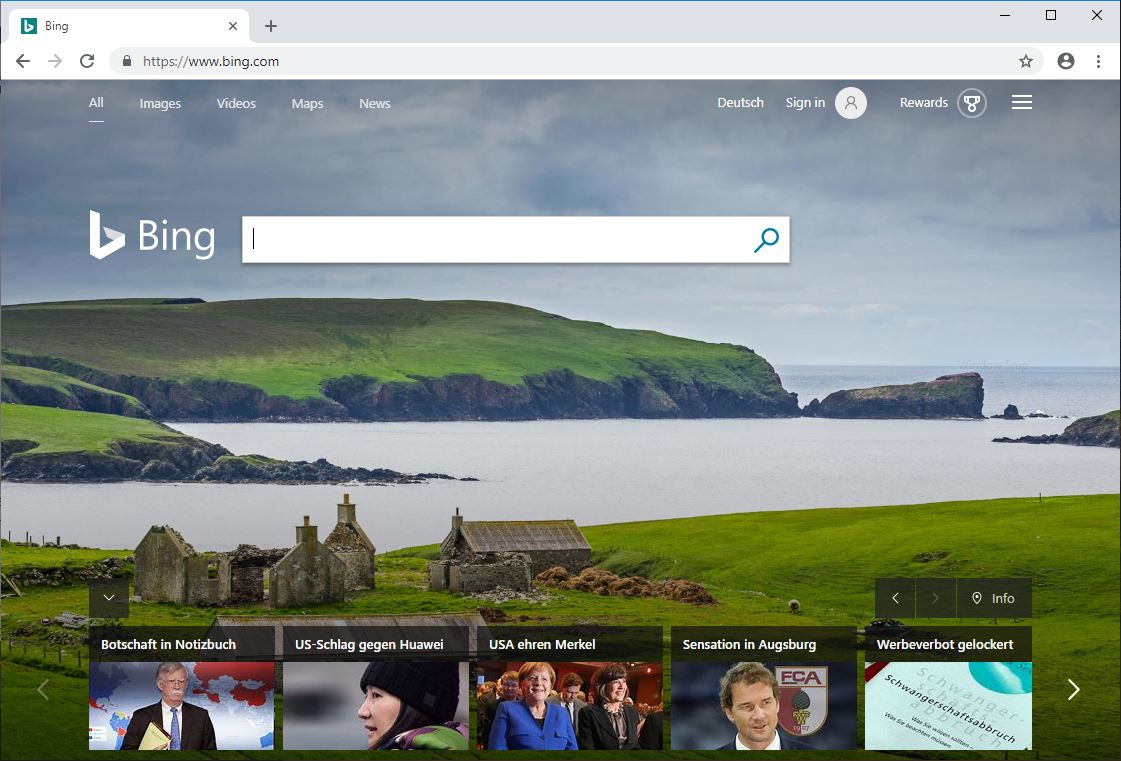1121x761 pixels.
Task: Switch language to Deutsch
Action: pos(740,103)
